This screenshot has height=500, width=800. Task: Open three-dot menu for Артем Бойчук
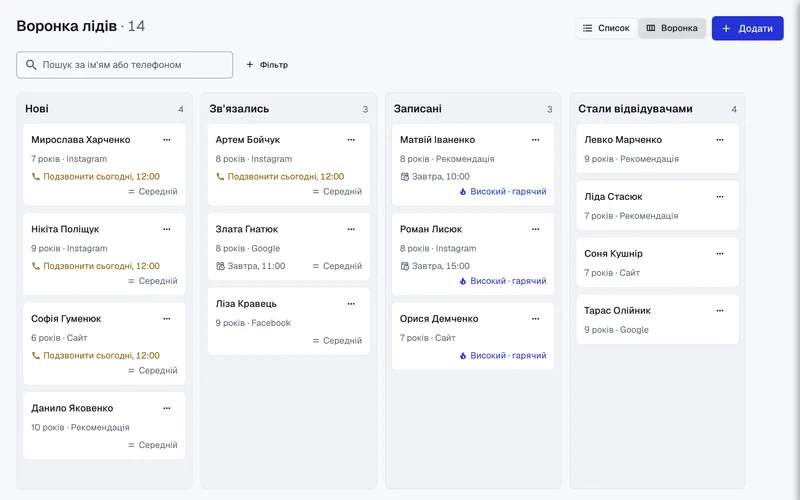(351, 140)
